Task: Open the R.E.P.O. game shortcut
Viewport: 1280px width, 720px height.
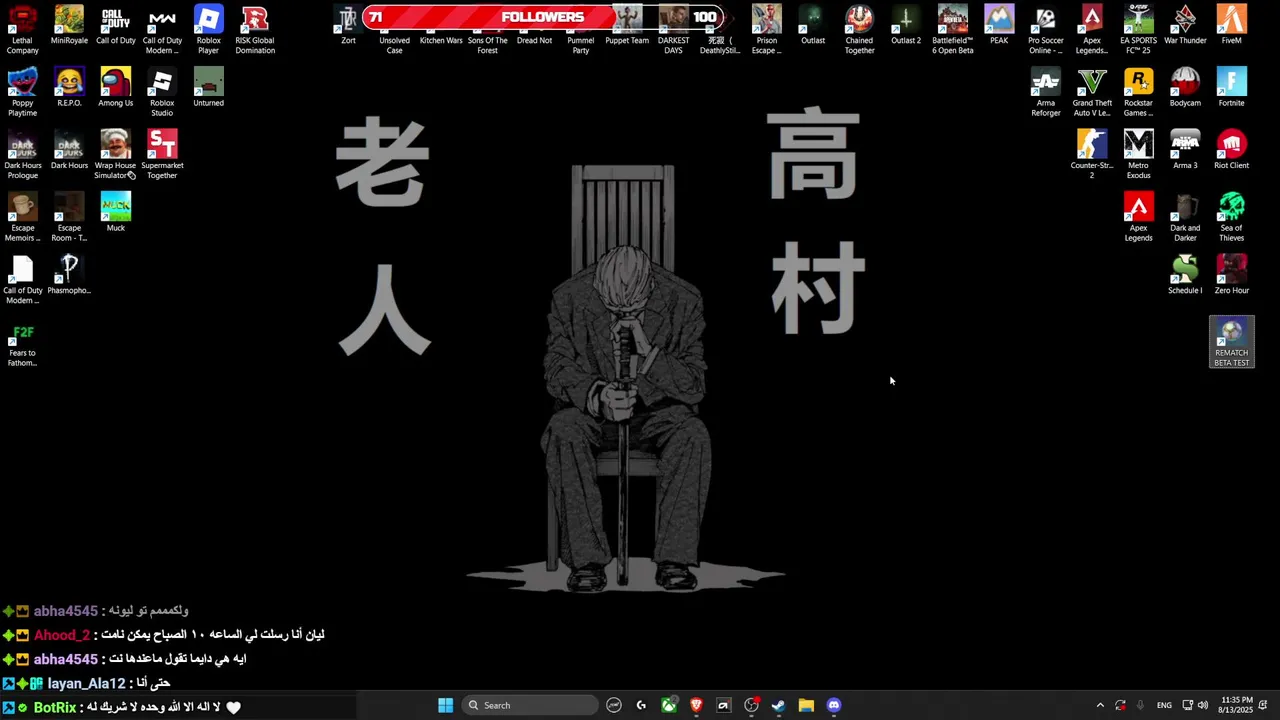Action: point(69,87)
